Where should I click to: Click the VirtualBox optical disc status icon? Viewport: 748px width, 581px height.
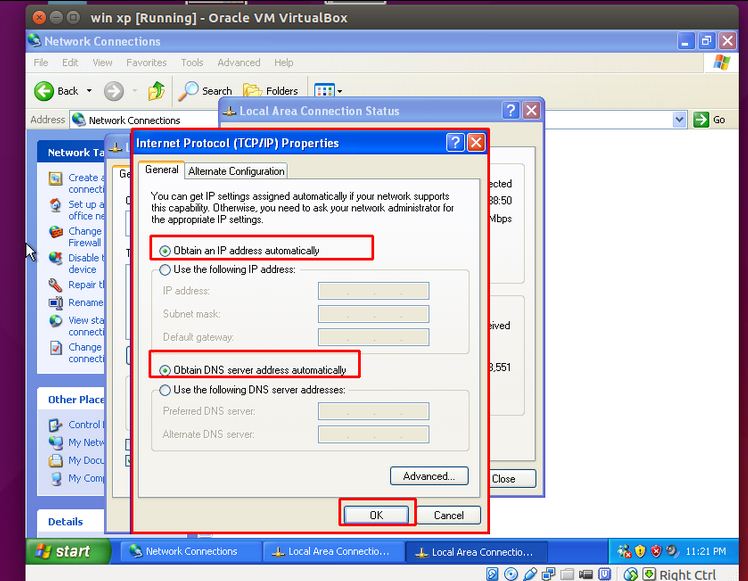tap(511, 574)
